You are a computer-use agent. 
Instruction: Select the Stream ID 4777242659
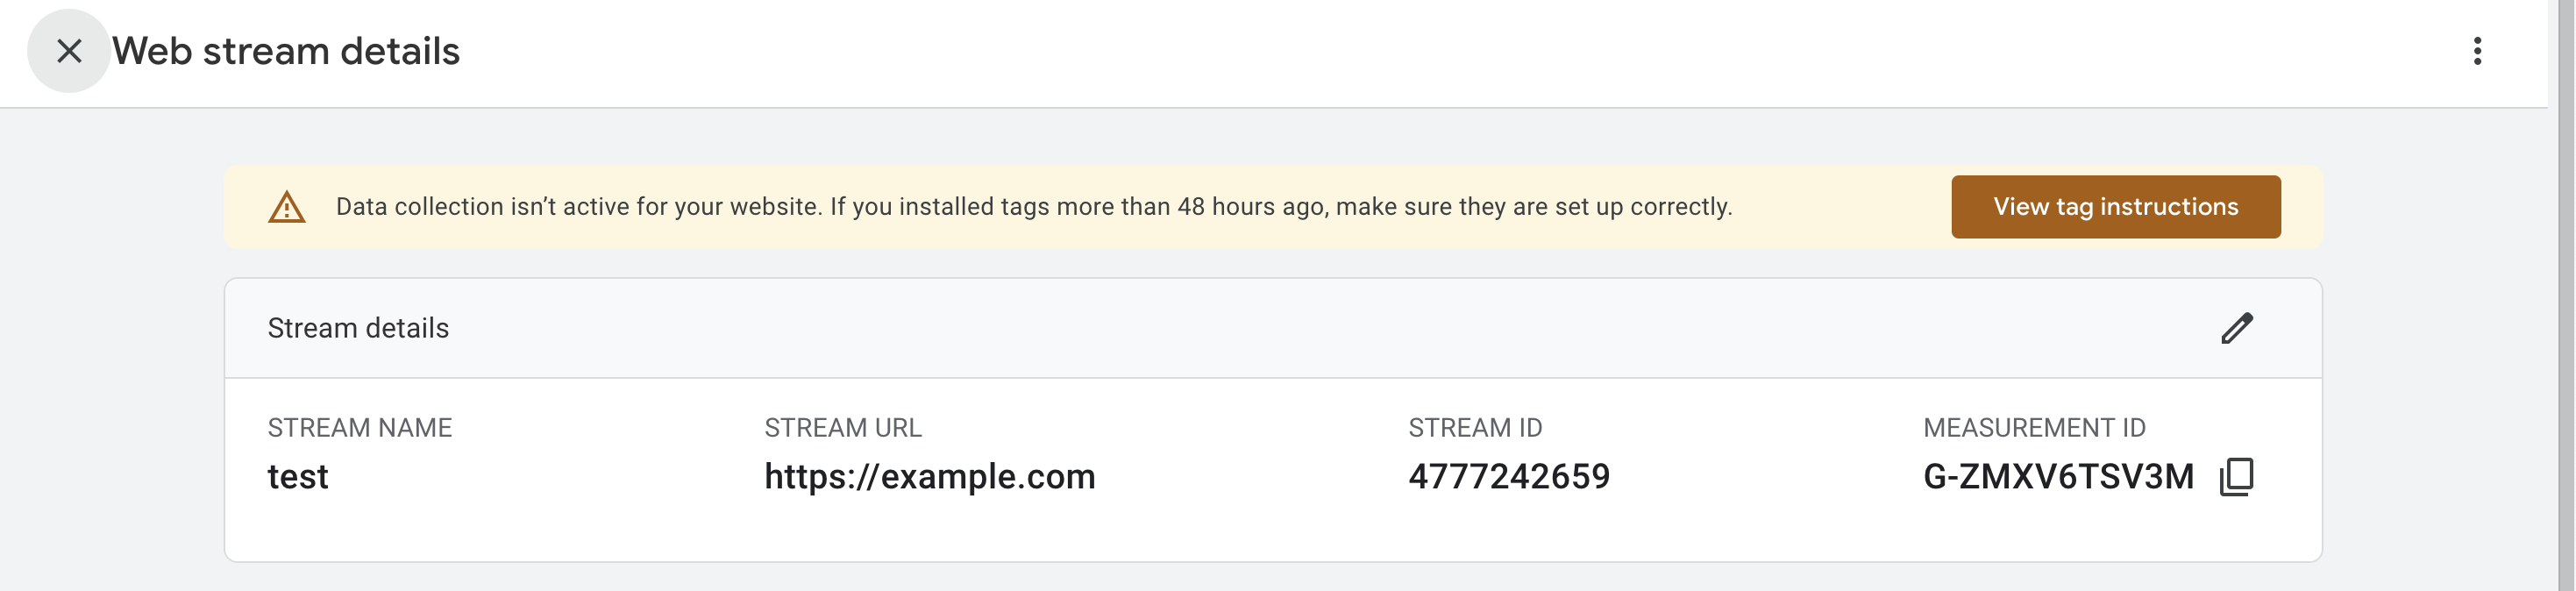click(x=1509, y=477)
